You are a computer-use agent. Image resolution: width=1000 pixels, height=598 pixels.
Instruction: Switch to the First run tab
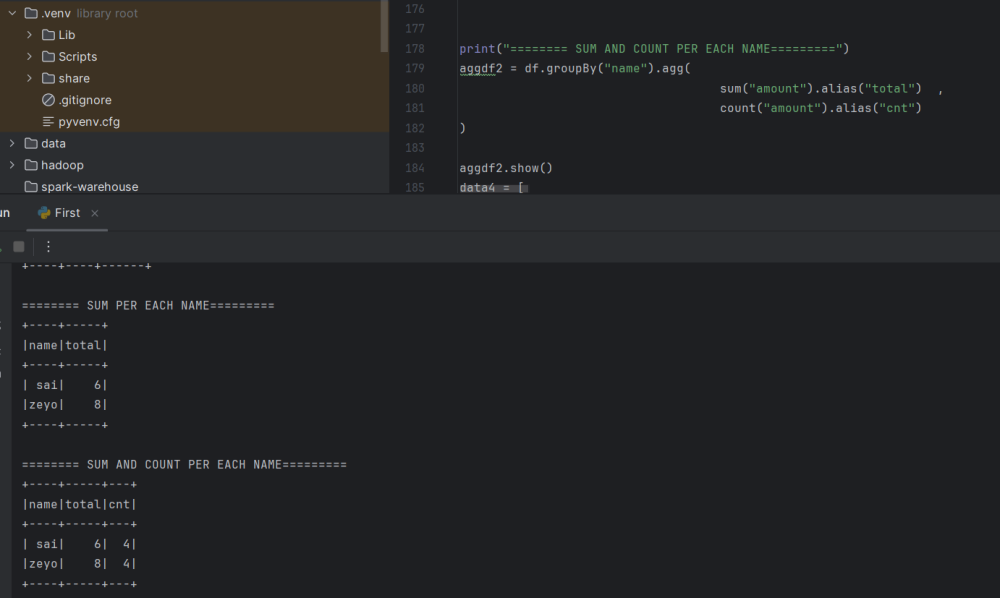[x=67, y=213]
